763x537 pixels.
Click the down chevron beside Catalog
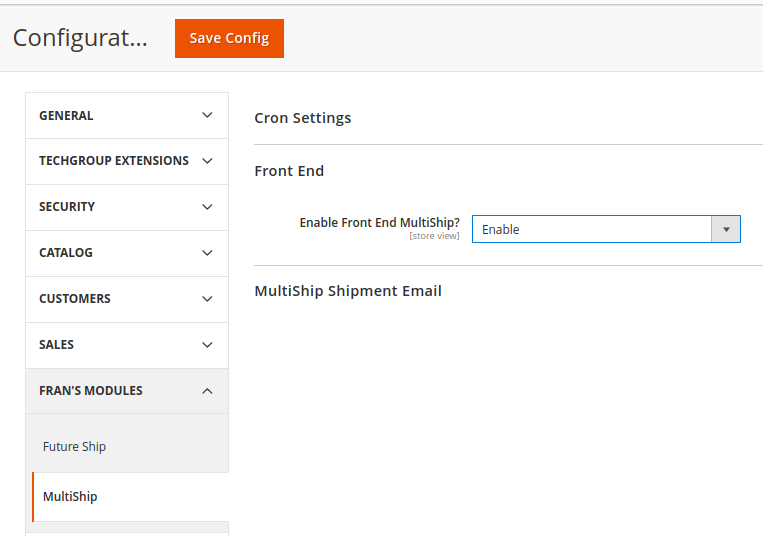207,253
